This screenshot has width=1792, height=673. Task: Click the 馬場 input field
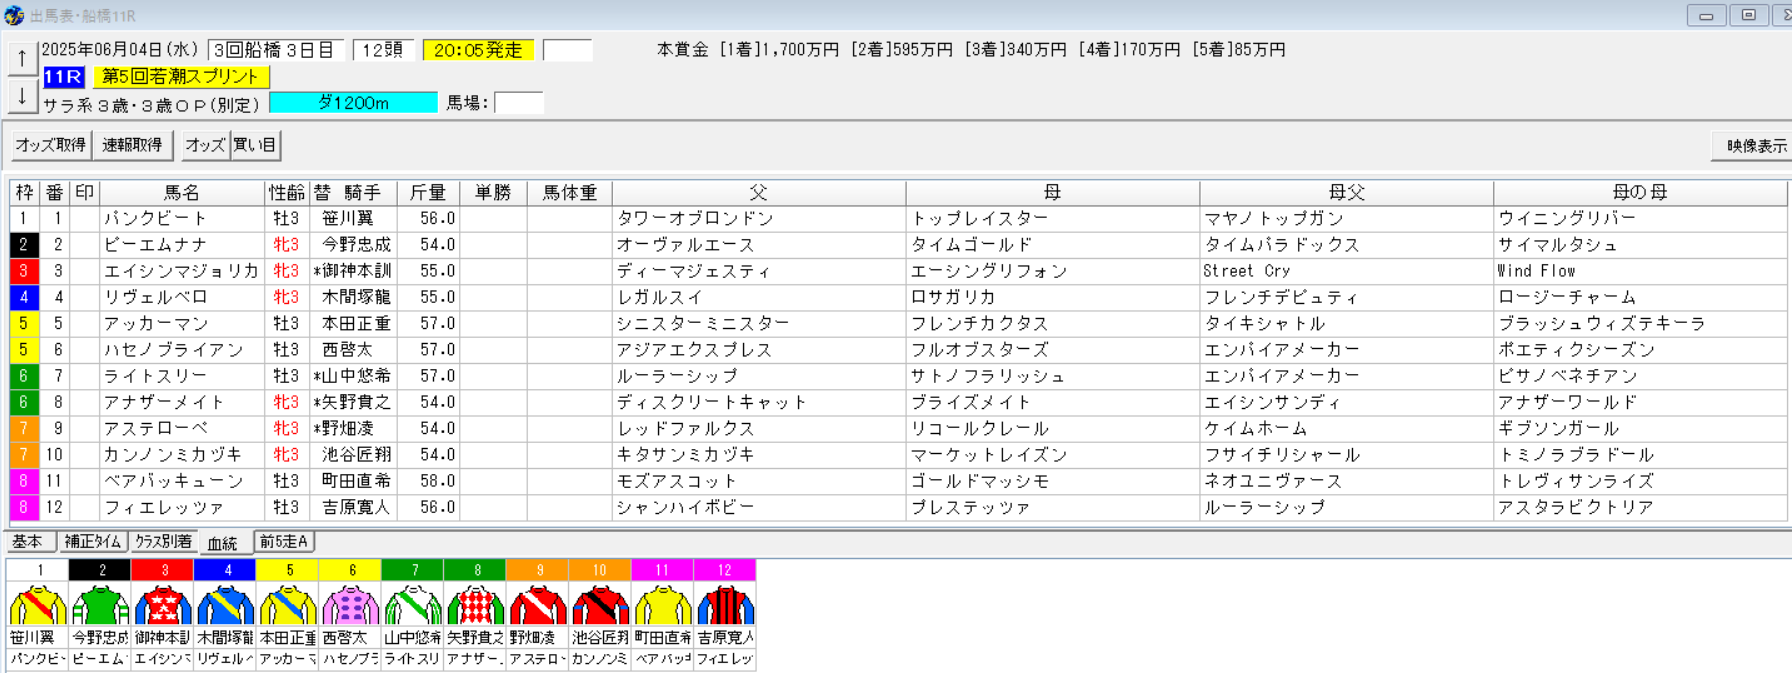click(519, 102)
